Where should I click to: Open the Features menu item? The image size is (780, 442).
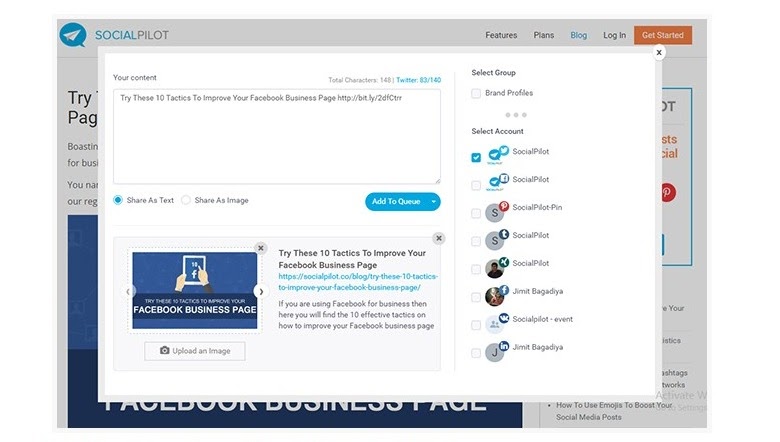point(501,35)
